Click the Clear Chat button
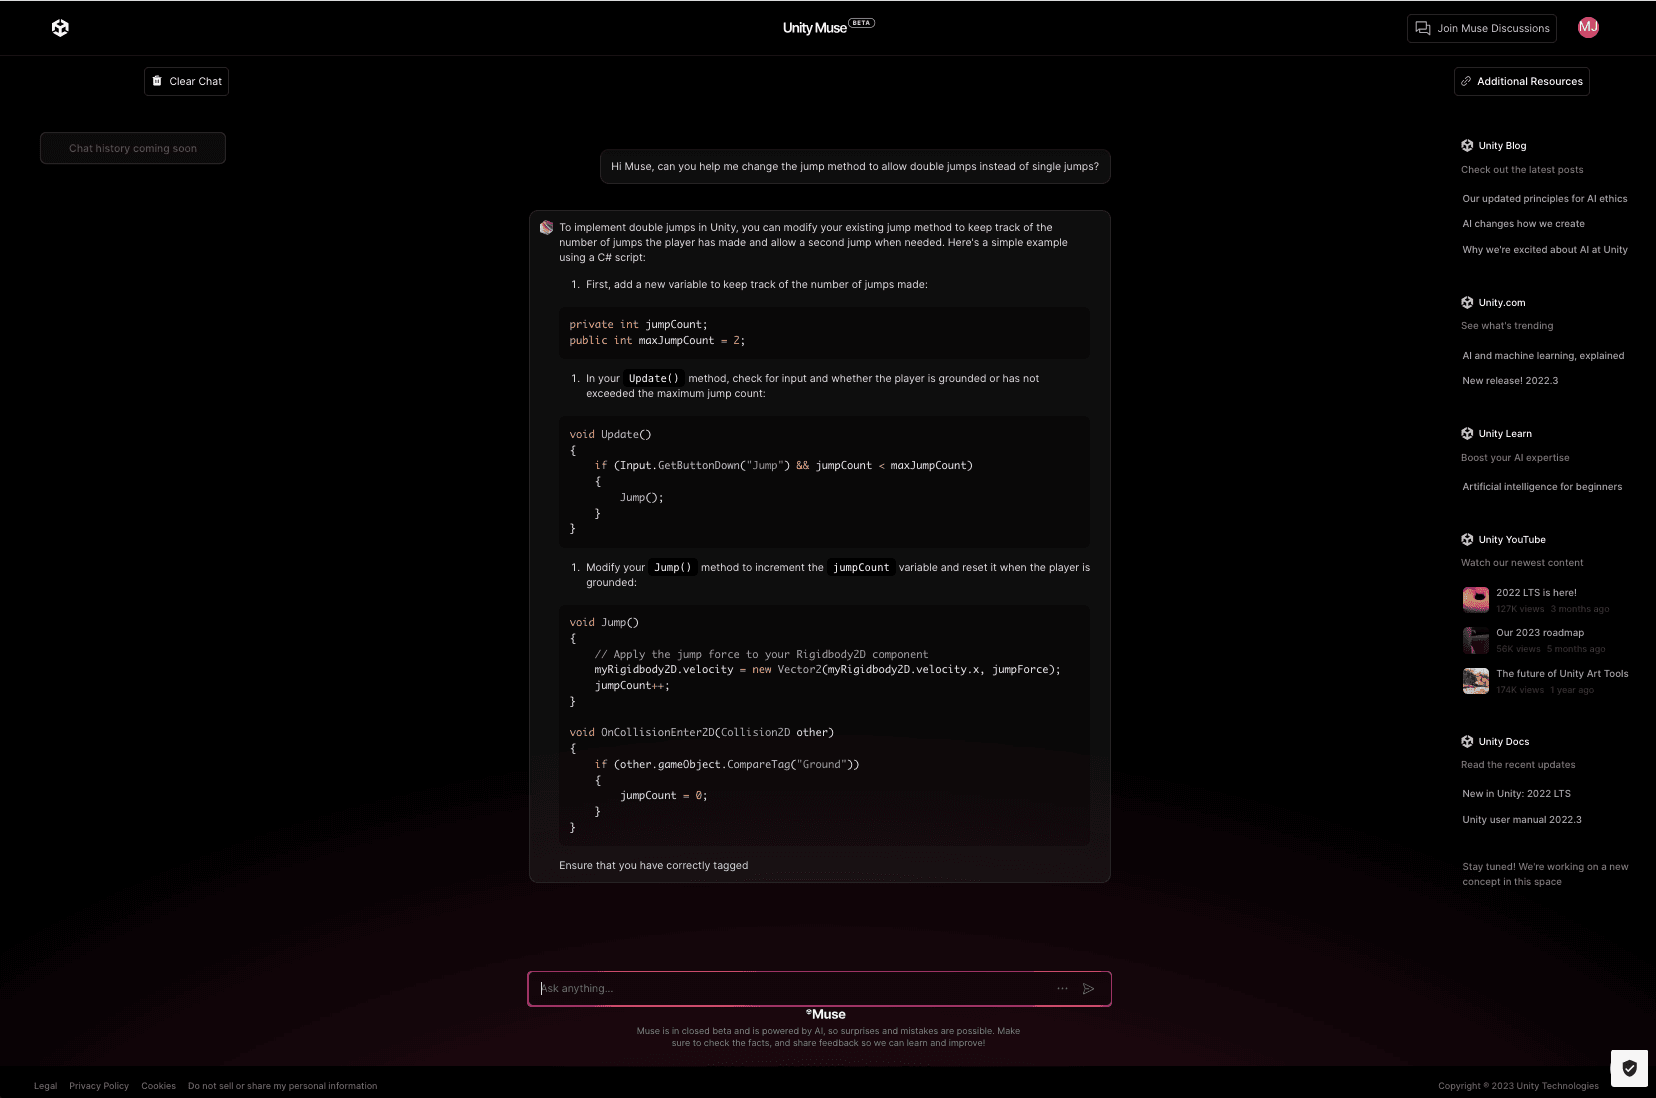The width and height of the screenshot is (1656, 1098). 186,82
